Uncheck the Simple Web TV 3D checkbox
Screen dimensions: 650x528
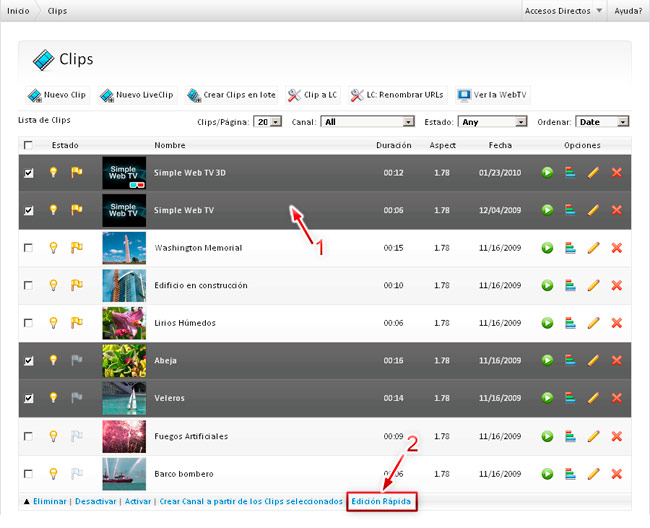tap(29, 173)
